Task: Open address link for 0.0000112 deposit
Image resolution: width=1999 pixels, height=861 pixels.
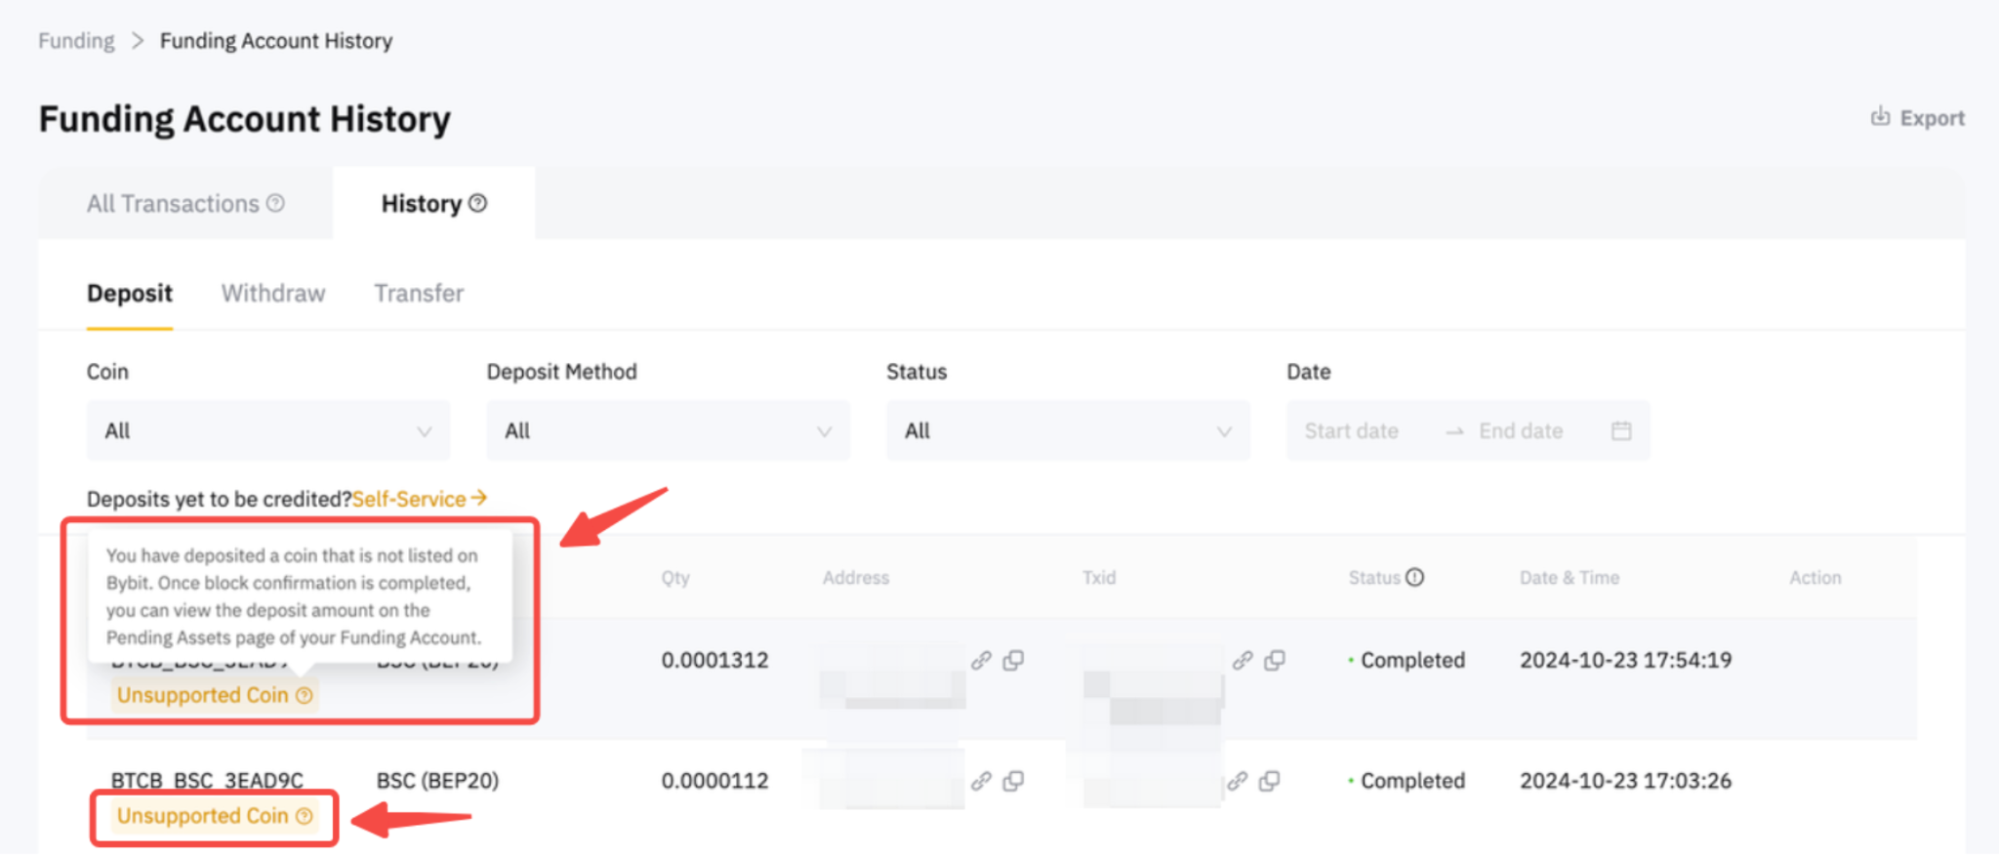Action: [981, 781]
